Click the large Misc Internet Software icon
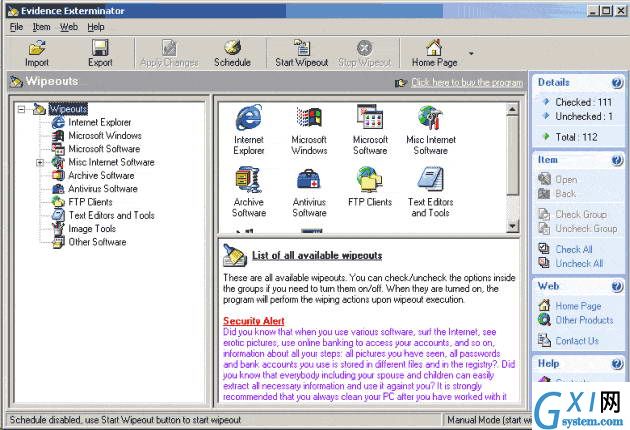Image resolution: width=630 pixels, height=430 pixels. click(x=430, y=117)
